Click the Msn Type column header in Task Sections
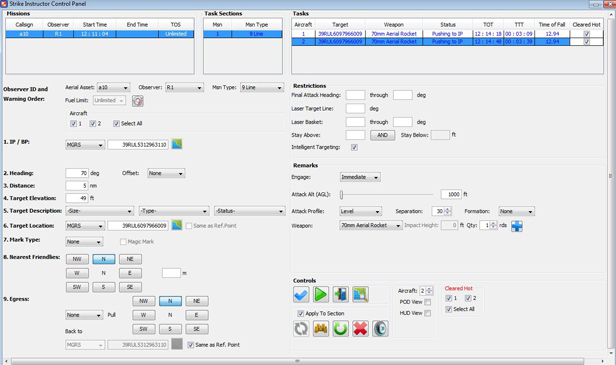Viewport: 616px width, 365px height. 257,24
